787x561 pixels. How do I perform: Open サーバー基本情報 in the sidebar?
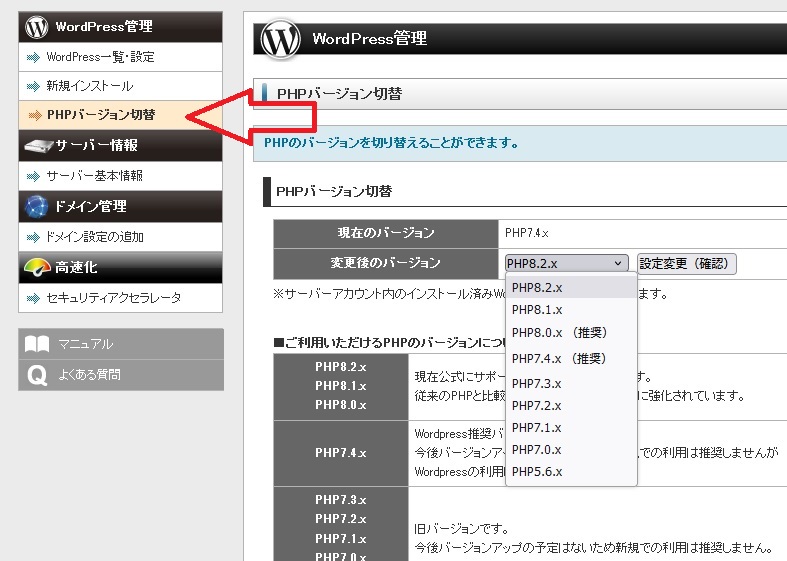(120, 176)
